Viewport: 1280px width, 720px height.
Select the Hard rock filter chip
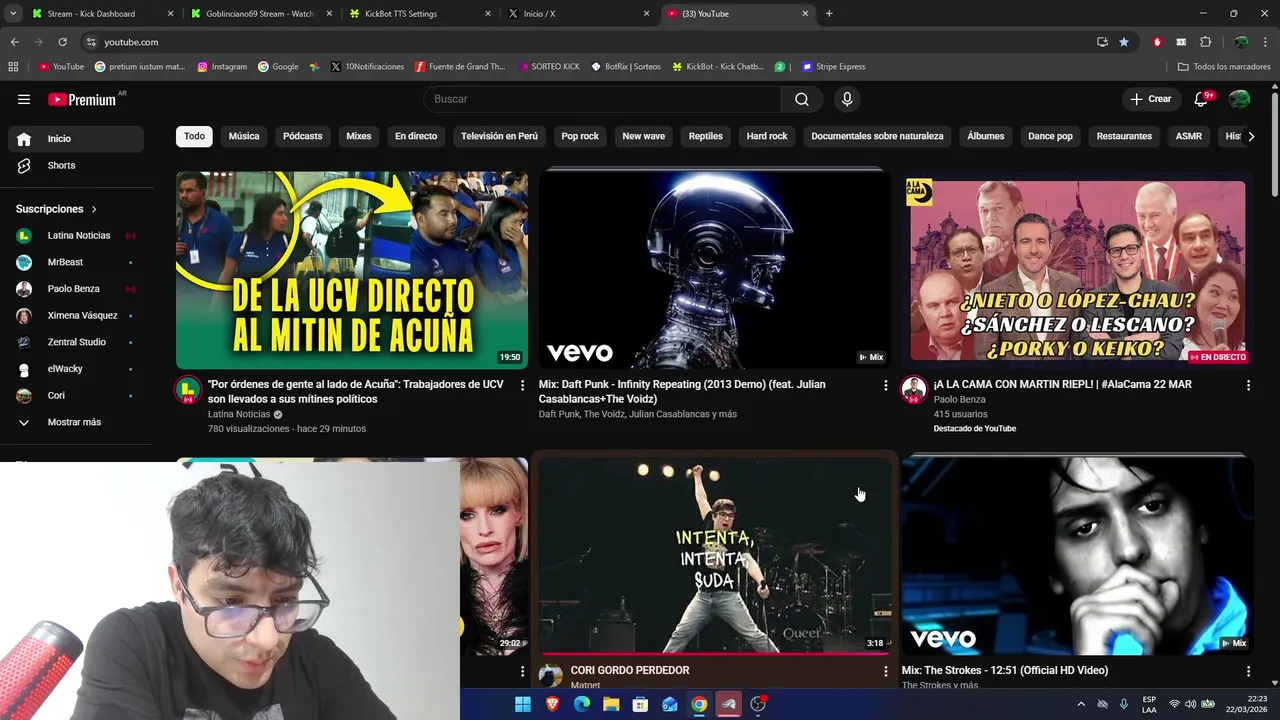(767, 136)
